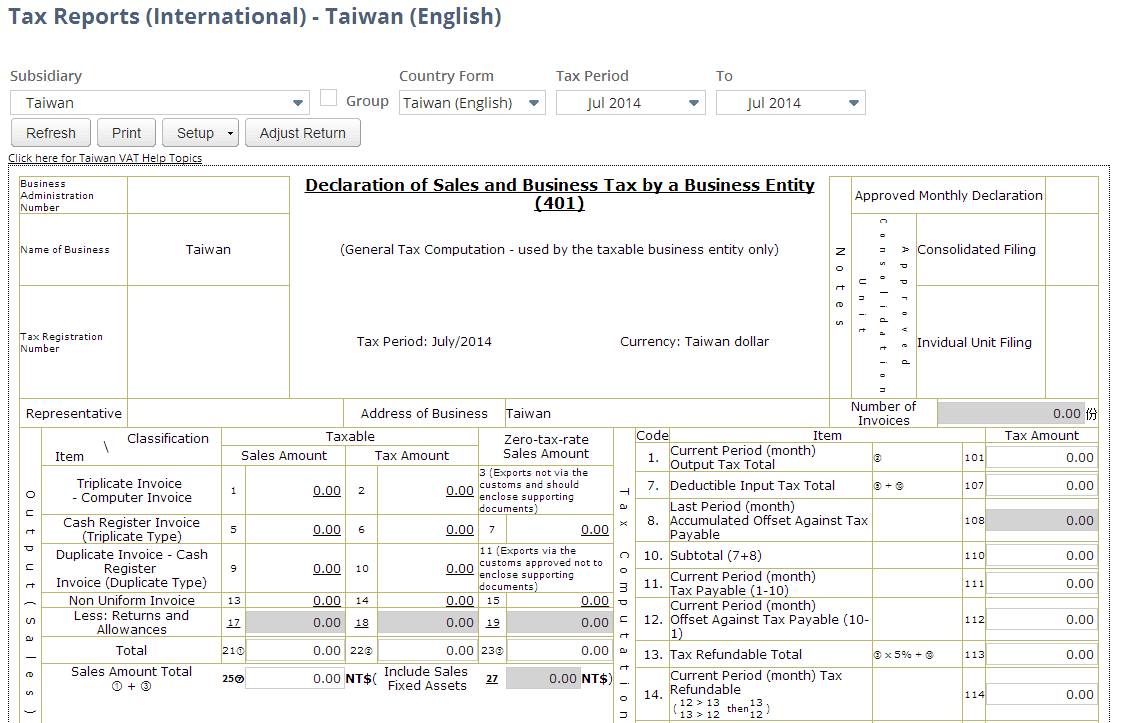The height and width of the screenshot is (723, 1123).
Task: Open the Country Form dropdown
Action: click(533, 102)
